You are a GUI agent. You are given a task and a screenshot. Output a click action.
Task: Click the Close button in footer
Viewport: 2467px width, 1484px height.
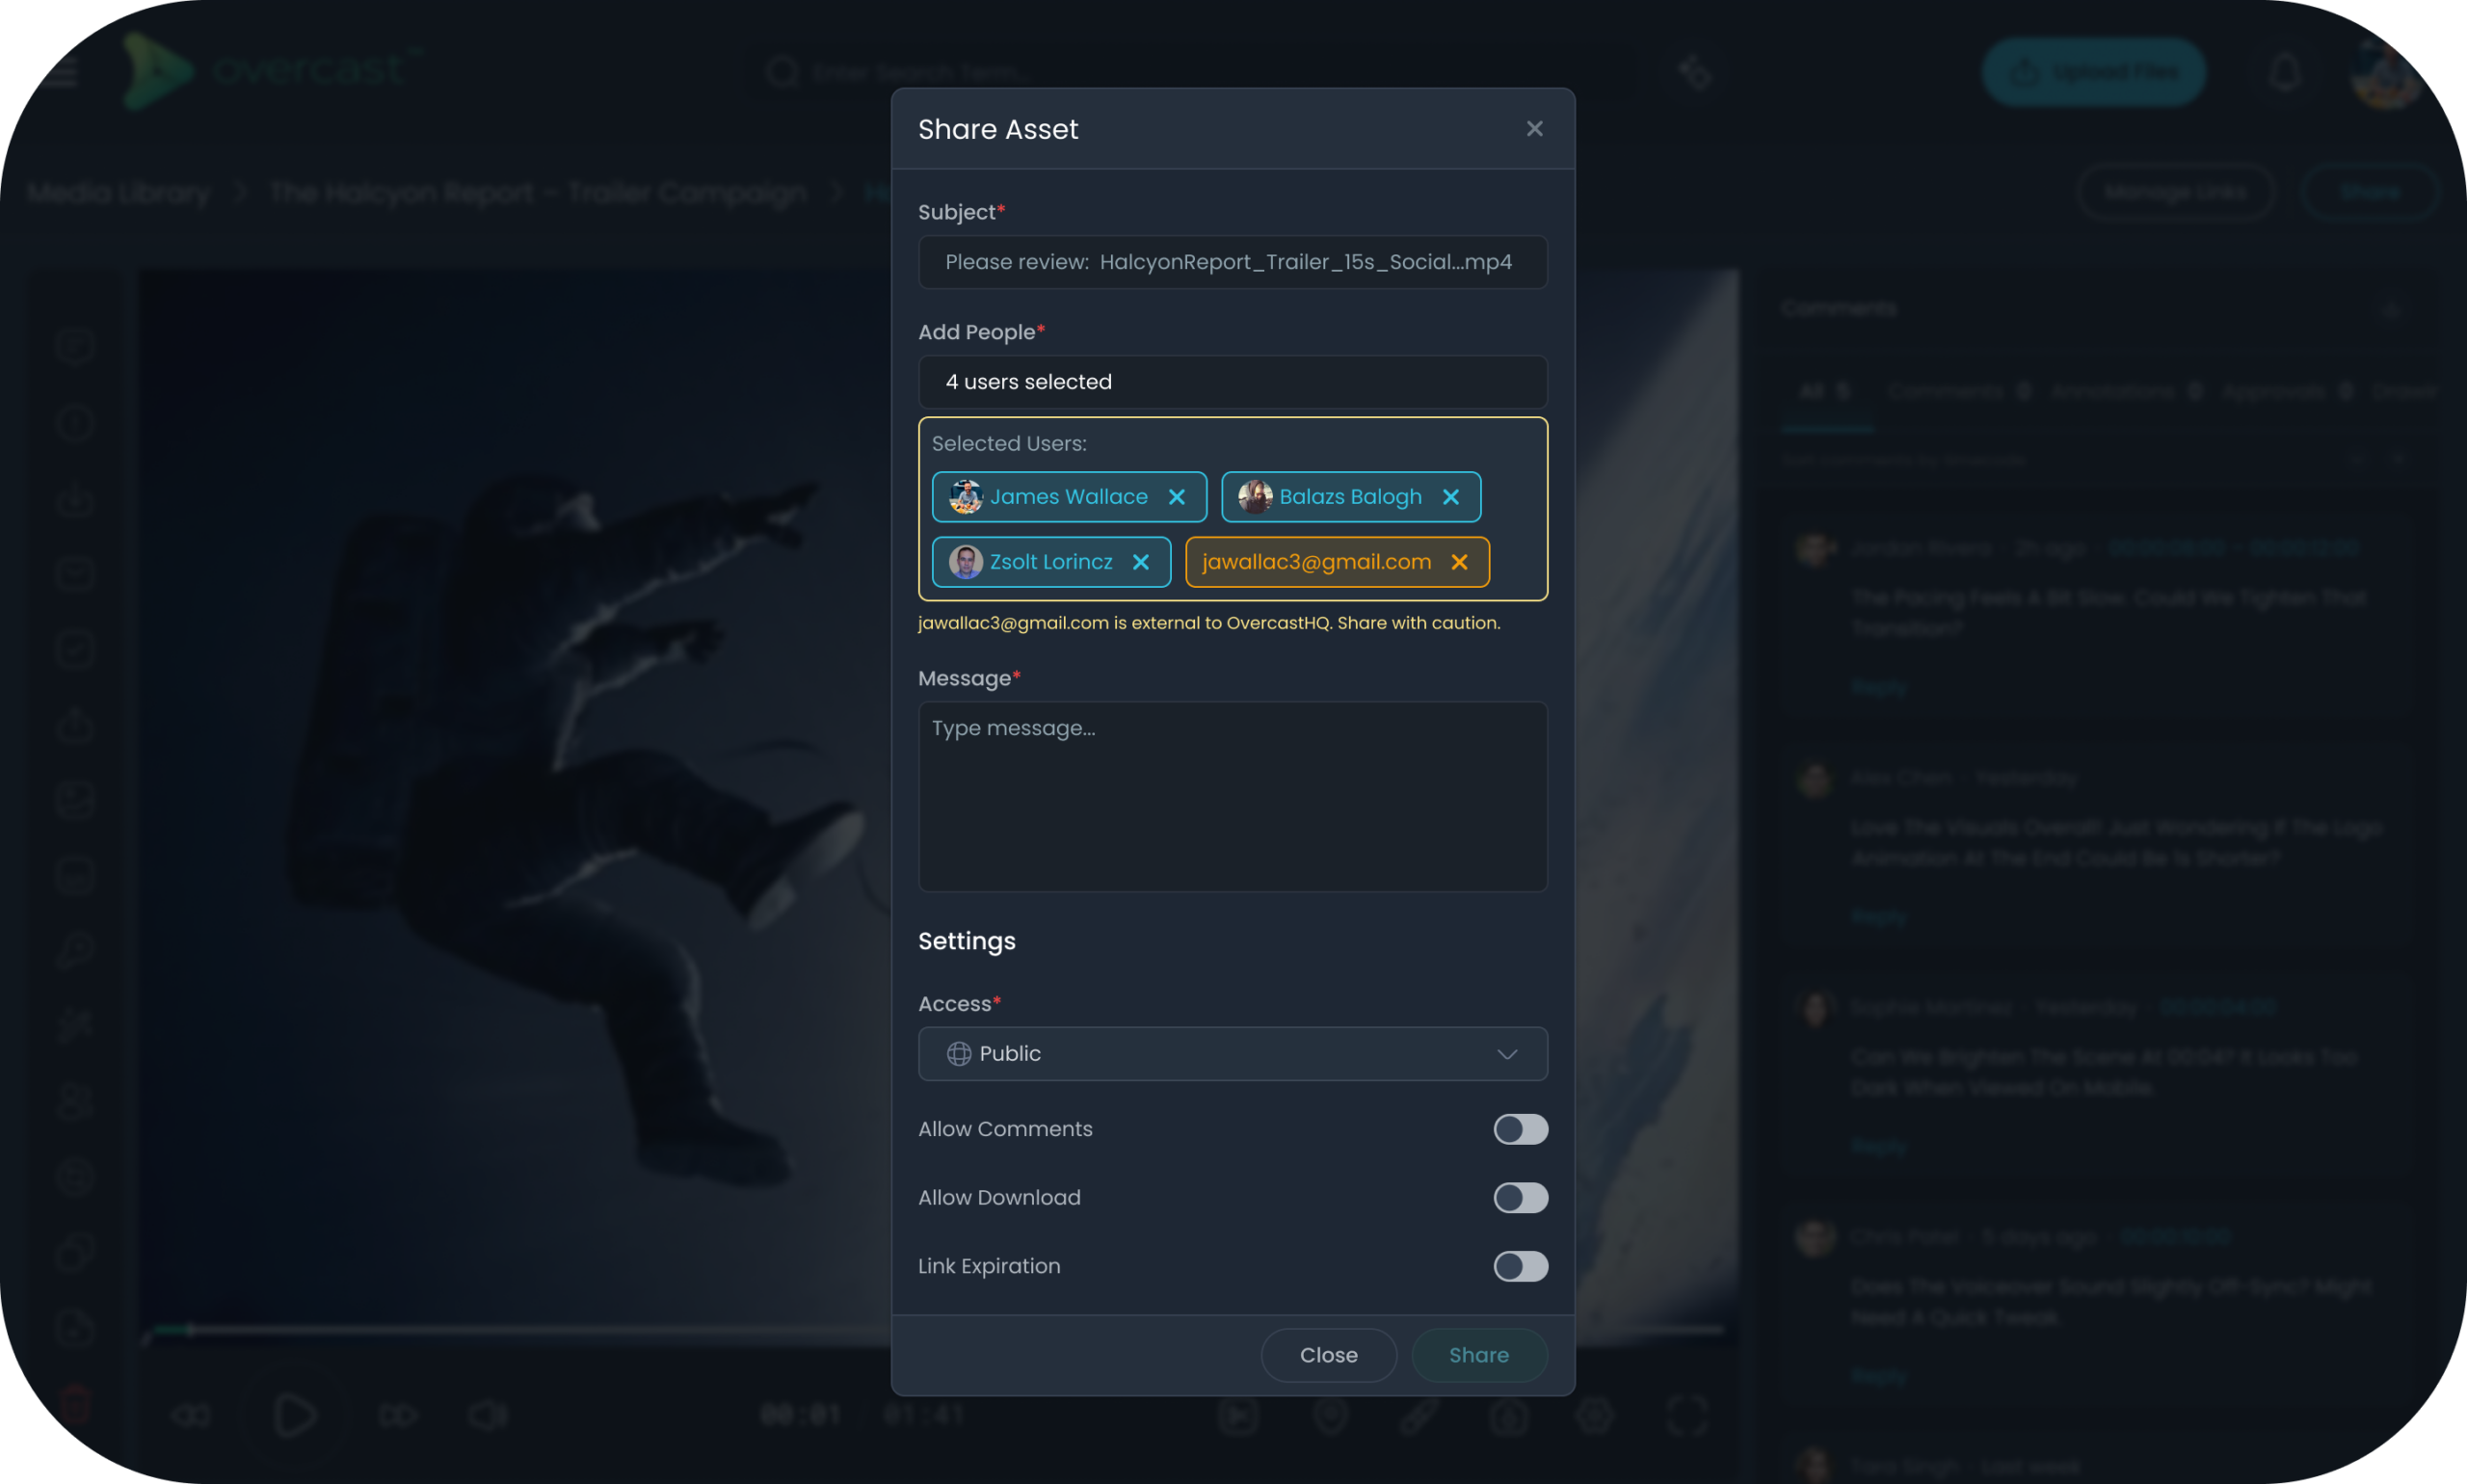point(1328,1355)
